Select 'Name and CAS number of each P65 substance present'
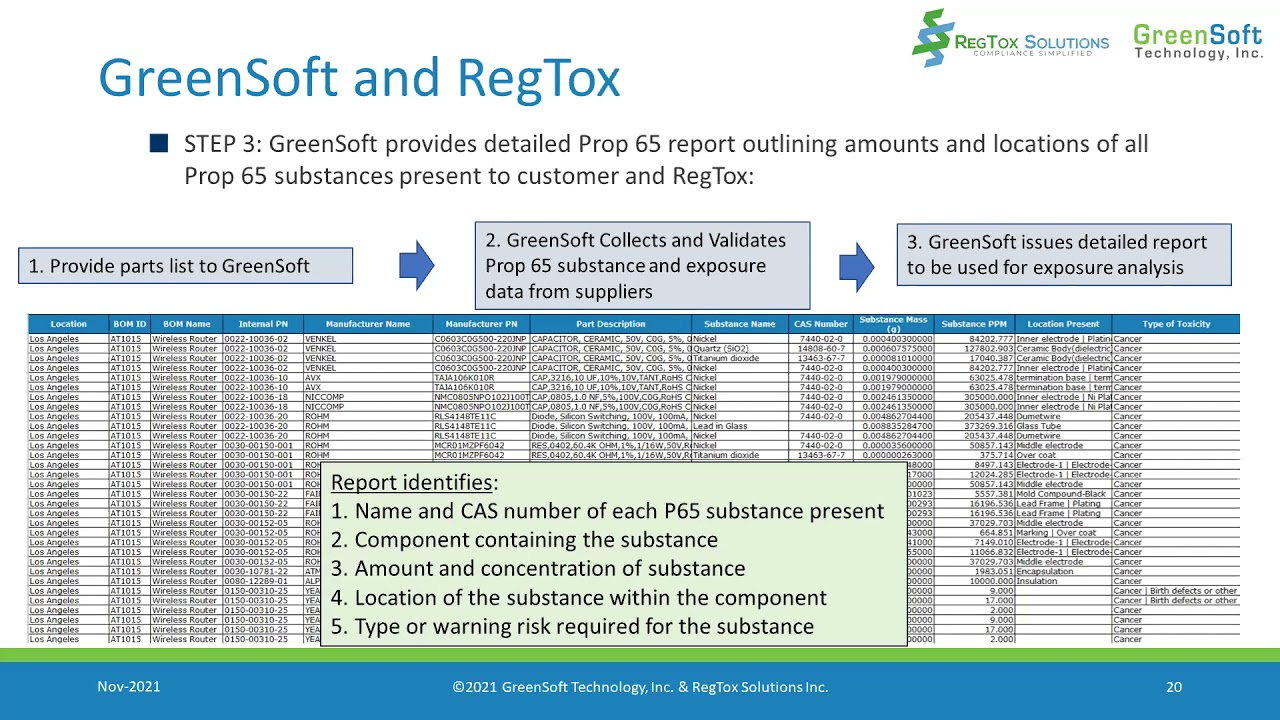Image resolution: width=1280 pixels, height=720 pixels. (x=607, y=511)
